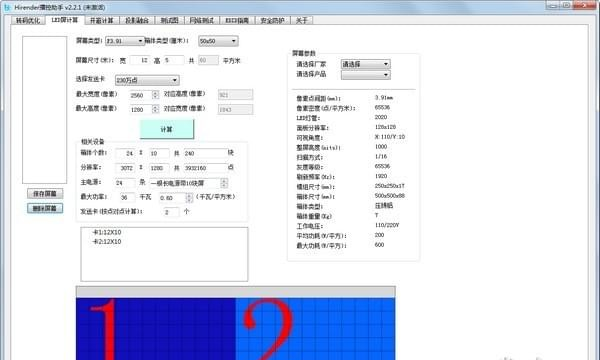Click the 计算 button
This screenshot has height=360, width=600.
click(x=166, y=129)
